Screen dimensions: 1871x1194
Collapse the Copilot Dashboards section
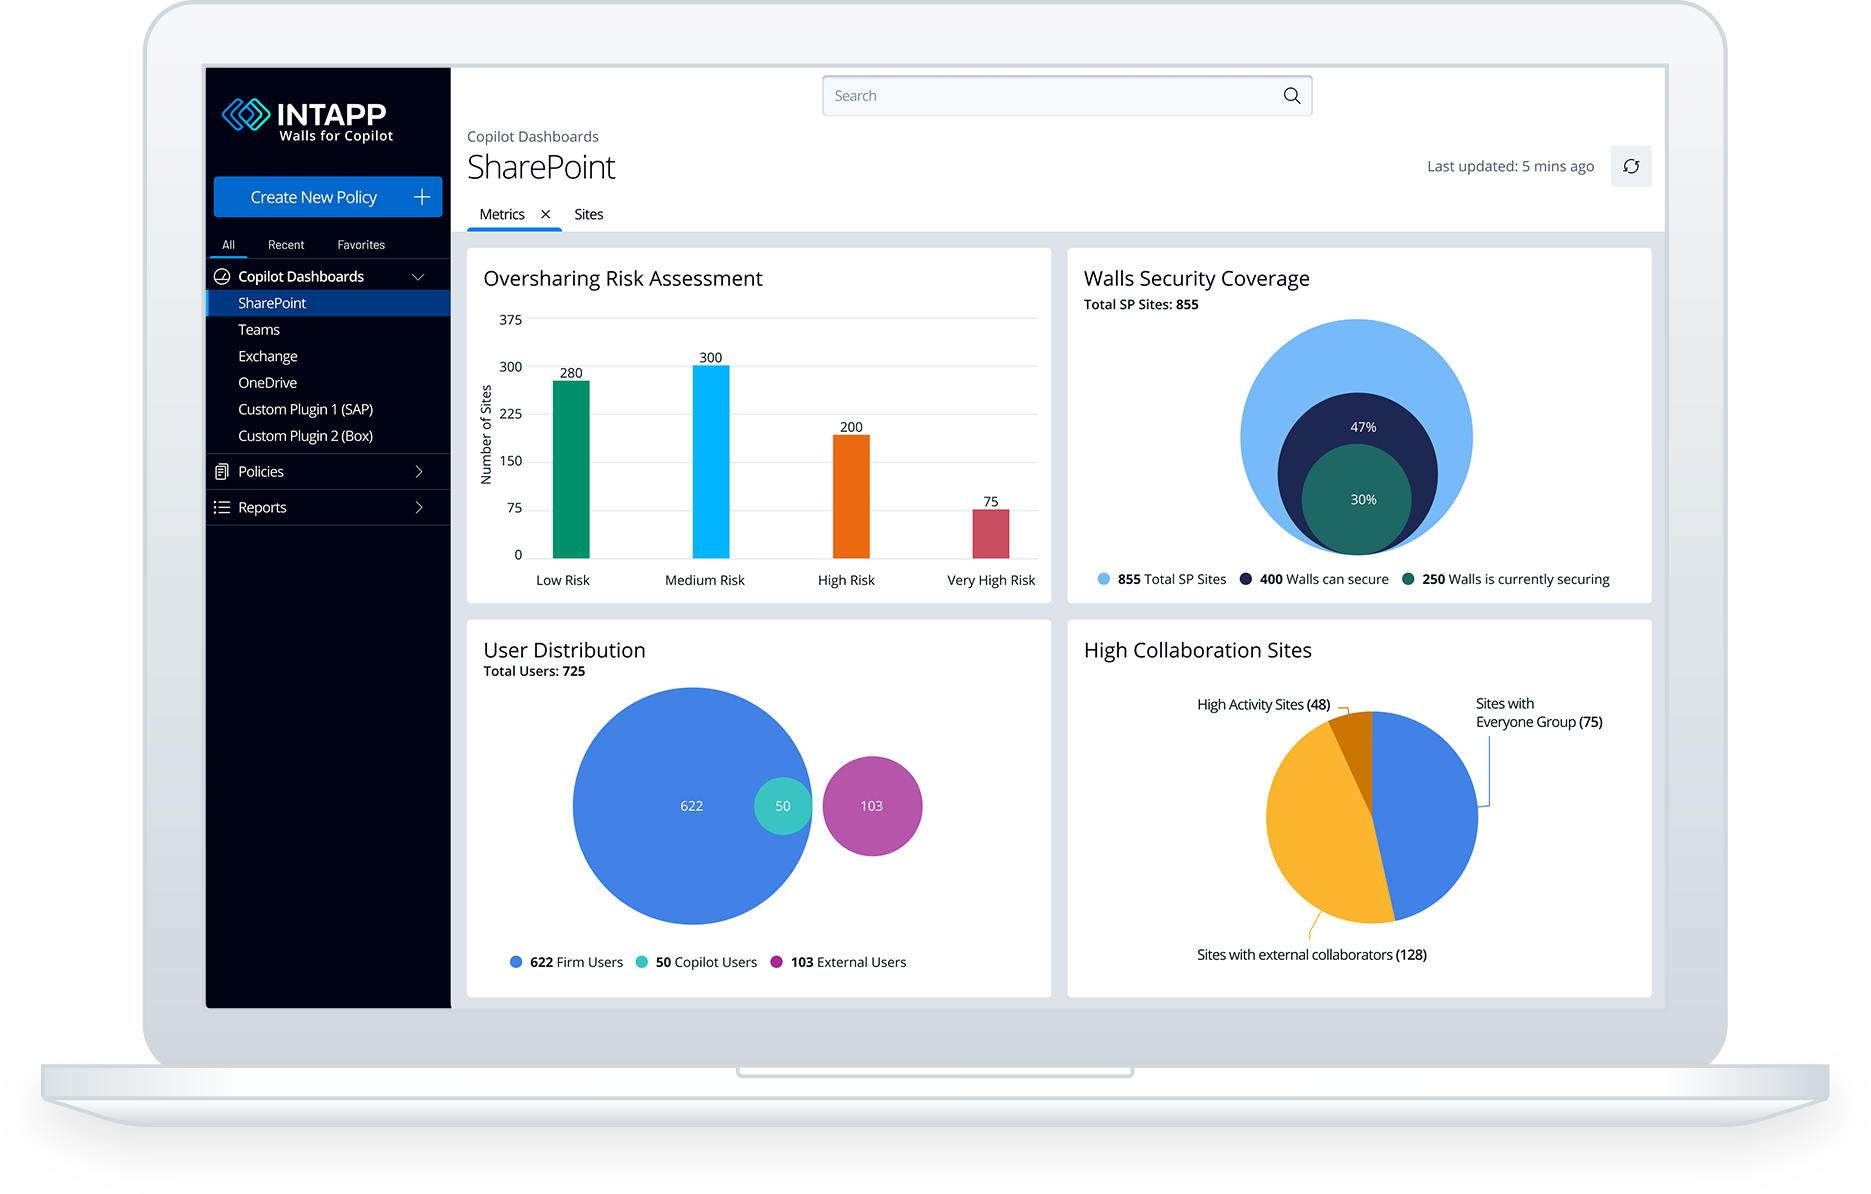[419, 276]
